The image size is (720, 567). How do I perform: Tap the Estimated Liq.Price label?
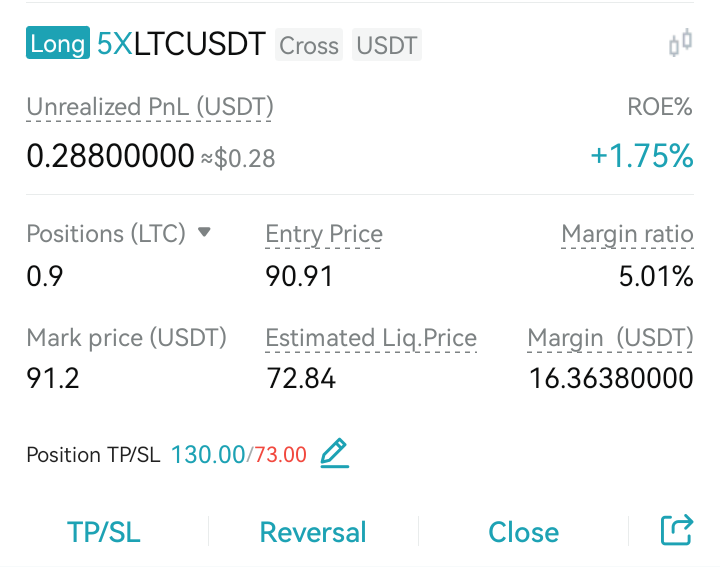[371, 339]
